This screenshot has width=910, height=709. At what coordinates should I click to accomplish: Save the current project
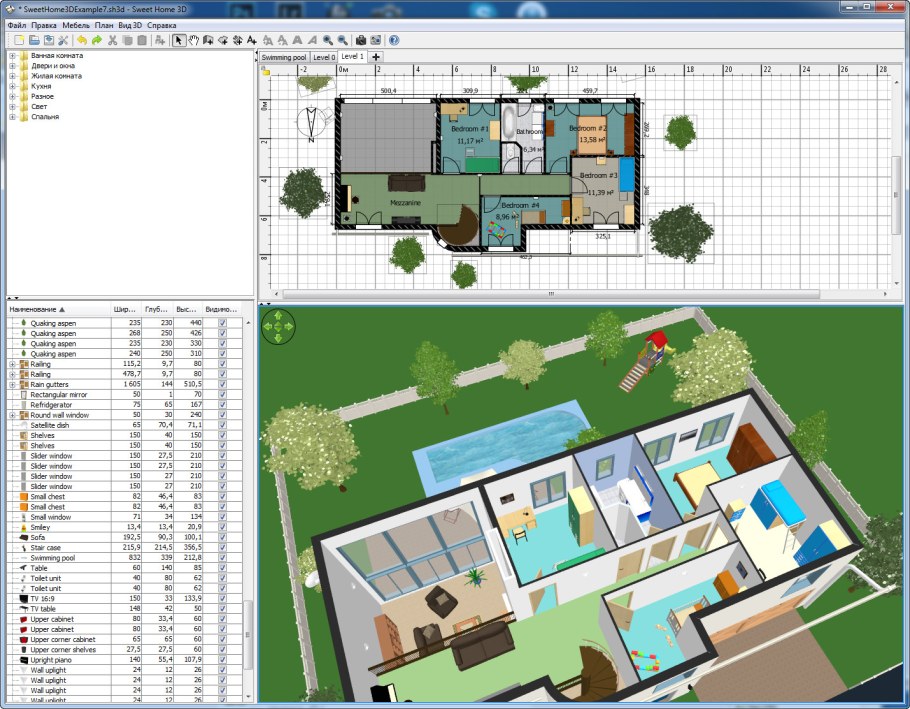click(49, 41)
